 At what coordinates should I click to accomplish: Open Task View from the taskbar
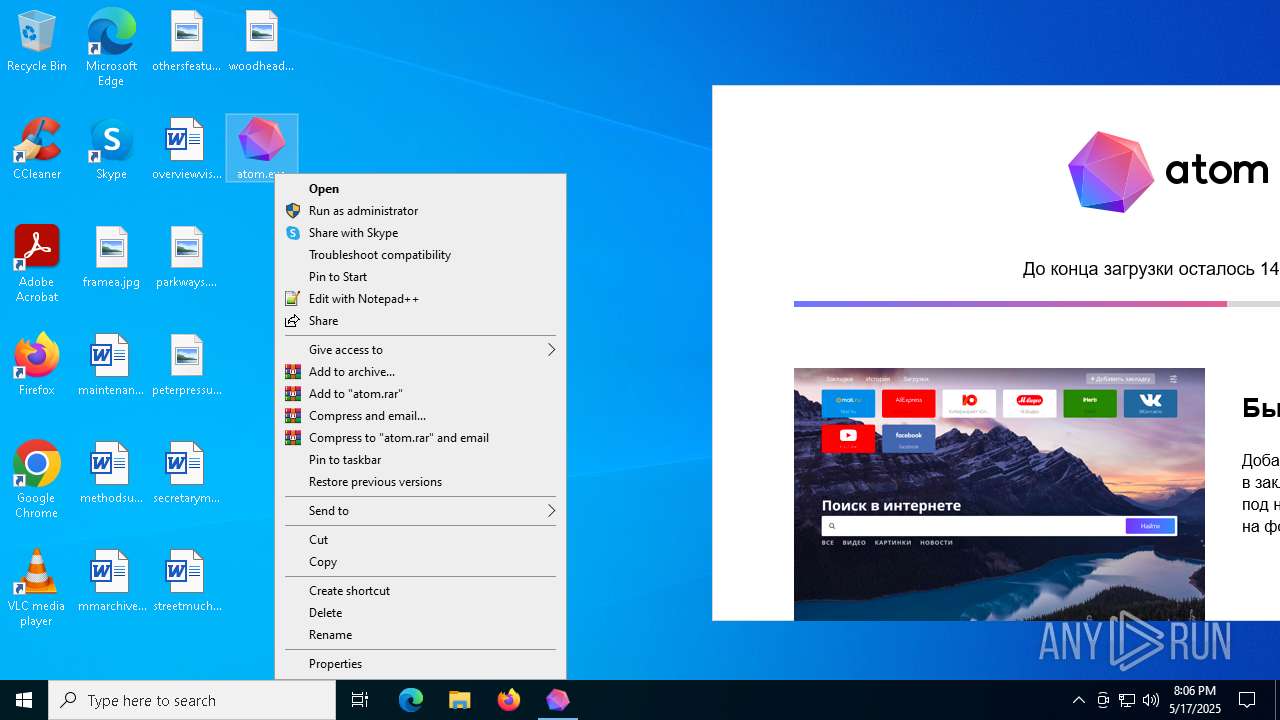tap(360, 700)
